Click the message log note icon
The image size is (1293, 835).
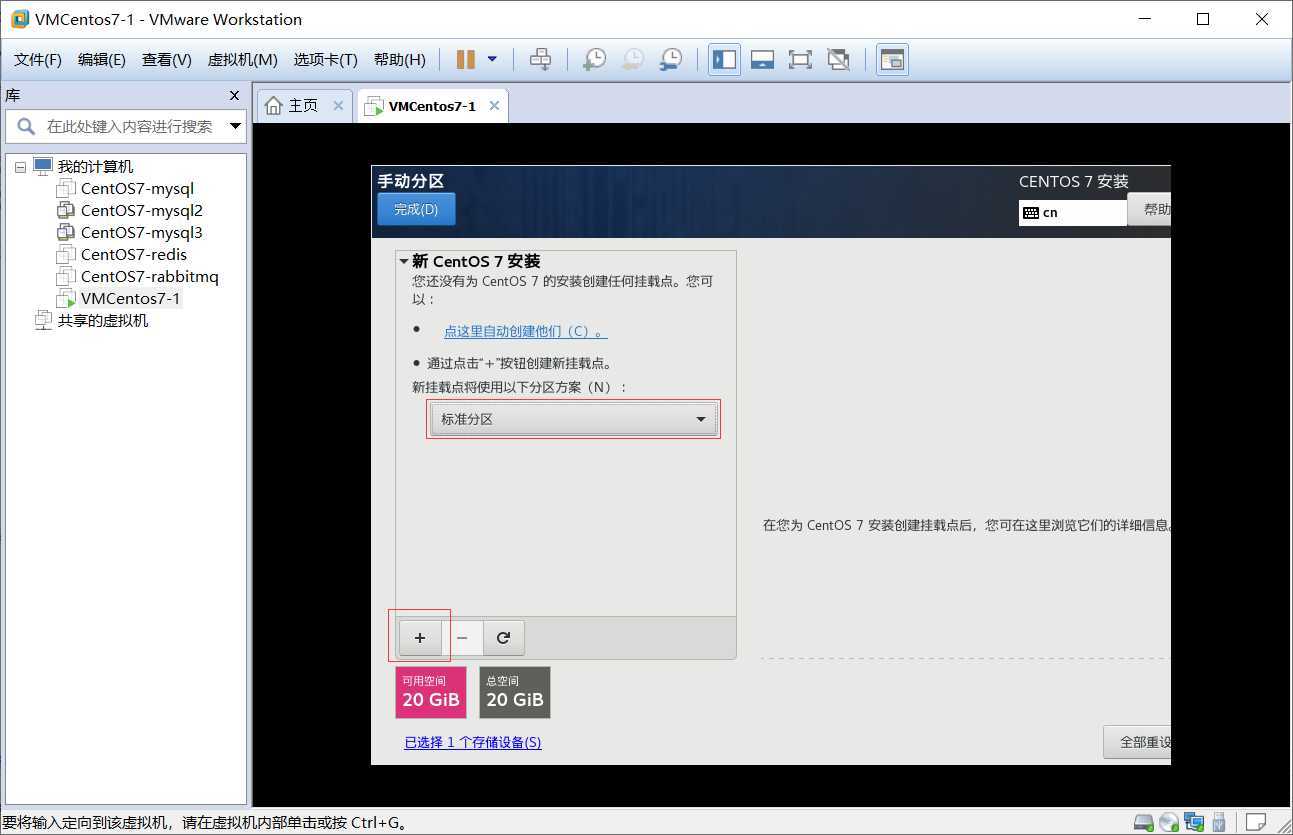[x=1256, y=823]
